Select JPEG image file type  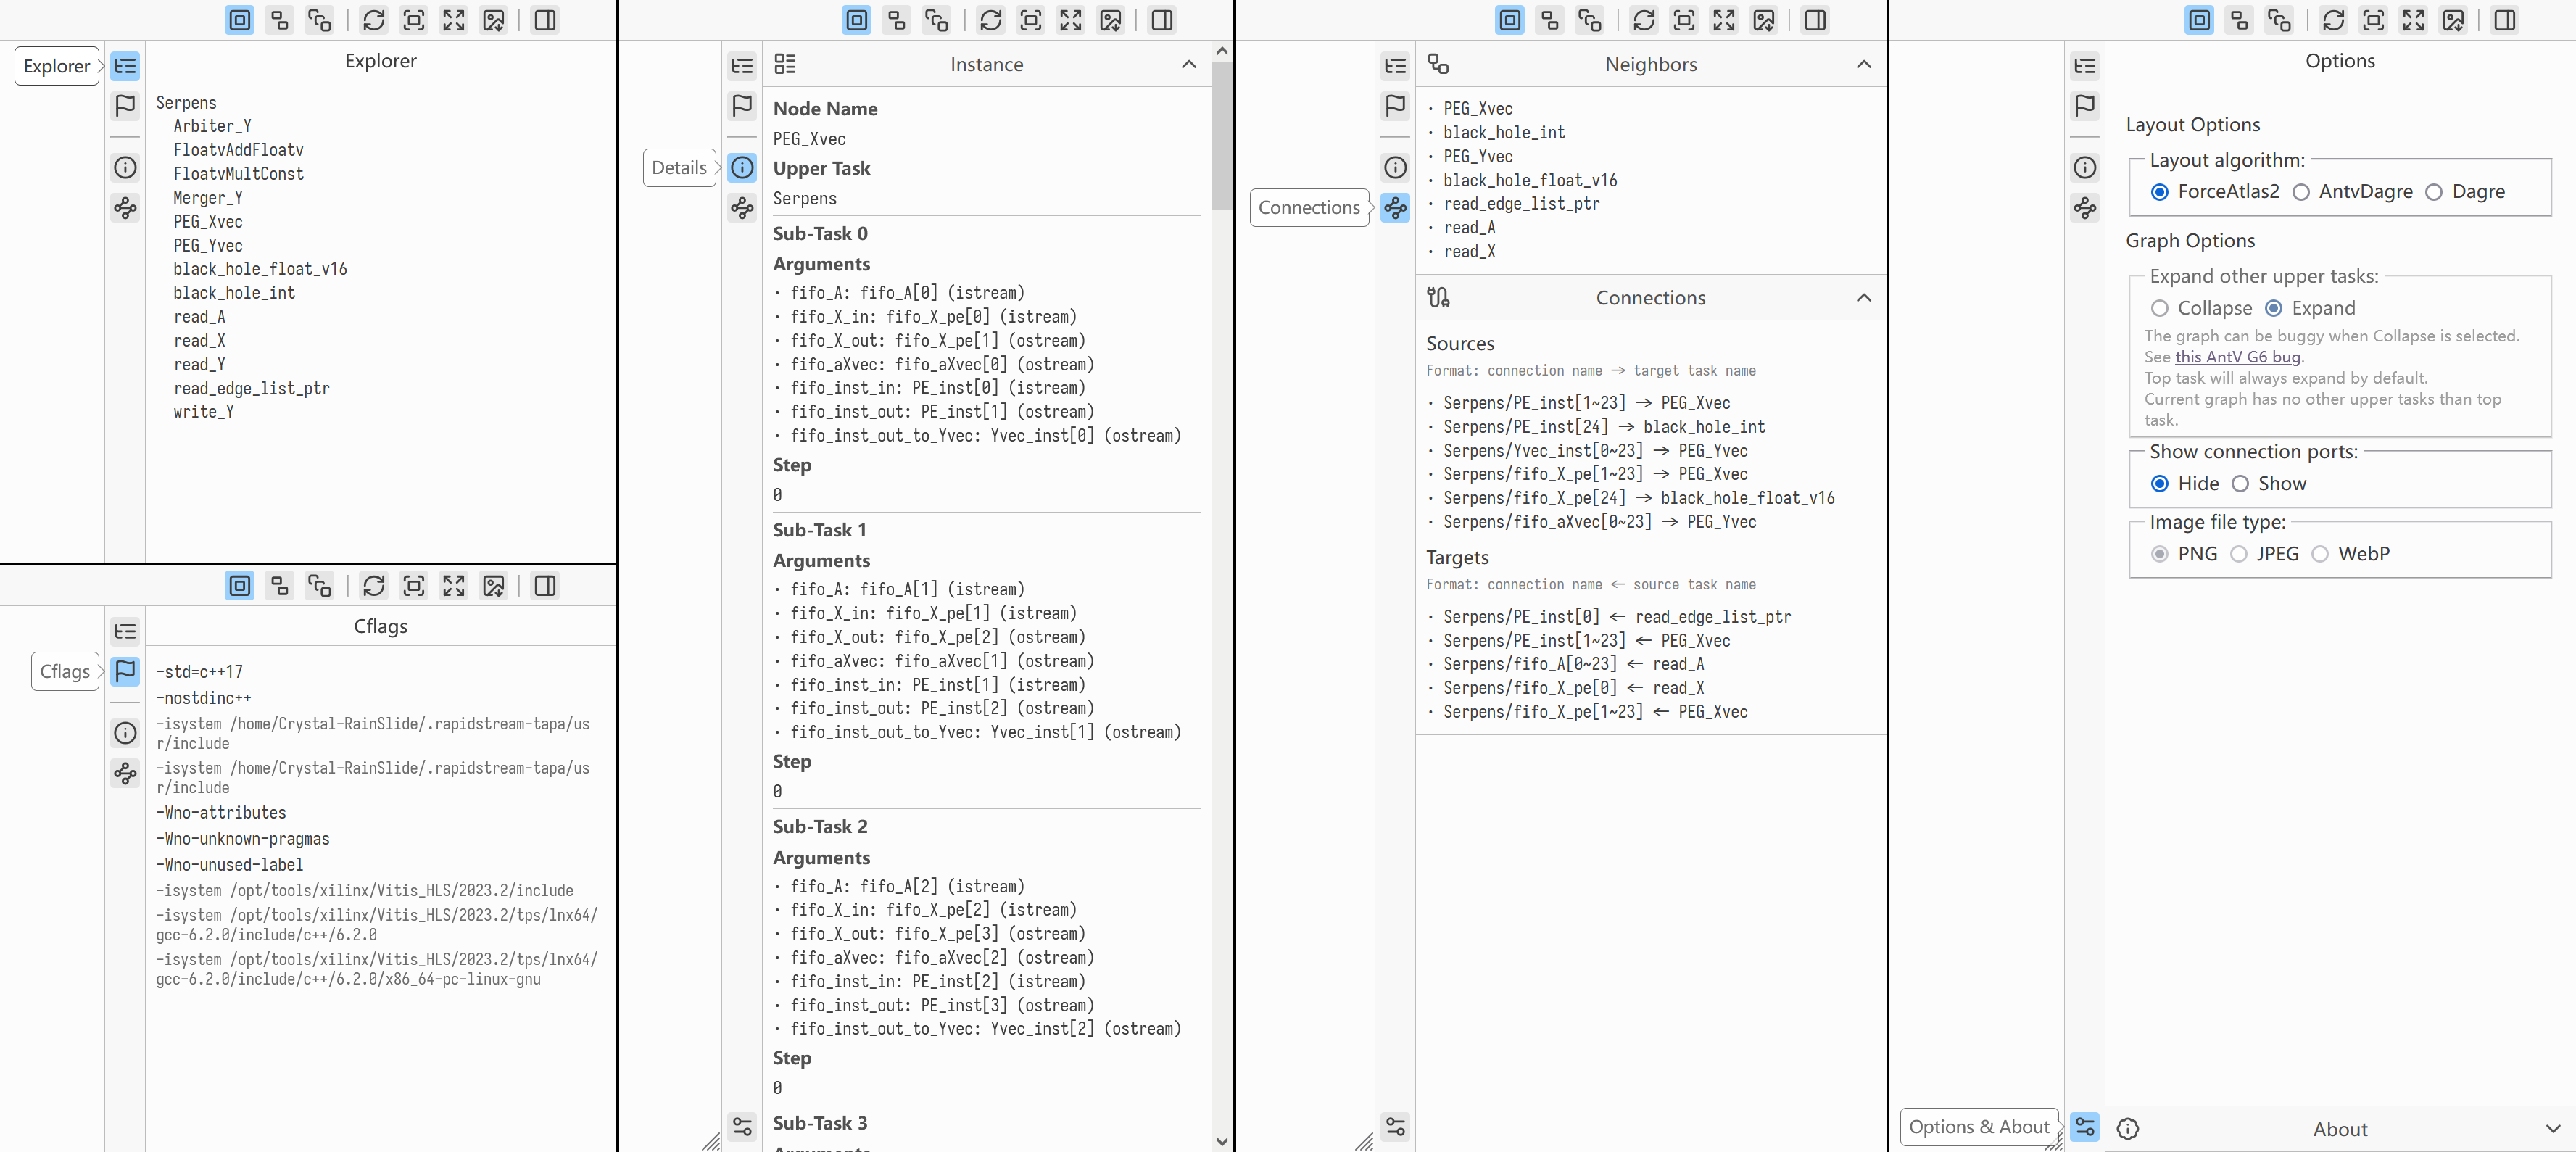2239,554
